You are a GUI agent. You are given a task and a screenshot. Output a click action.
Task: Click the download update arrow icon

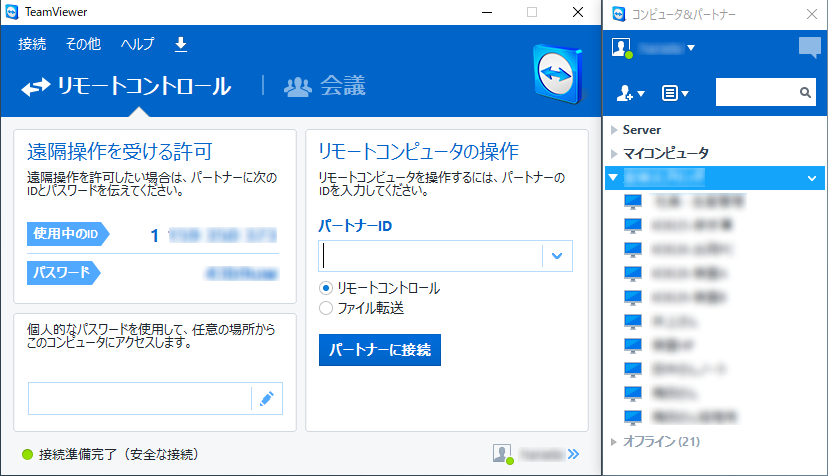[x=181, y=44]
